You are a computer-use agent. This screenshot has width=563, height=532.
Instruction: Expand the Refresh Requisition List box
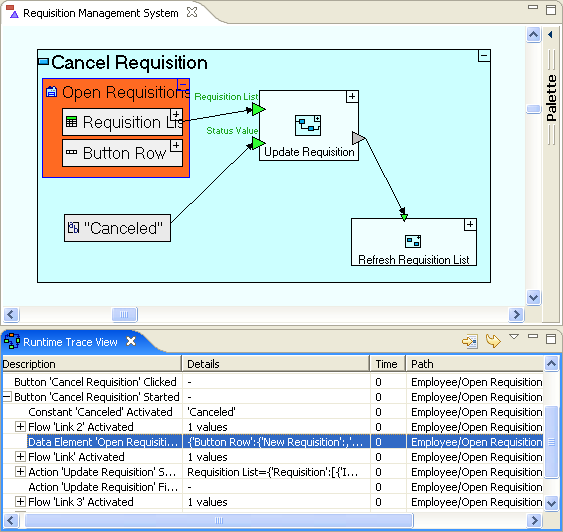(x=470, y=225)
